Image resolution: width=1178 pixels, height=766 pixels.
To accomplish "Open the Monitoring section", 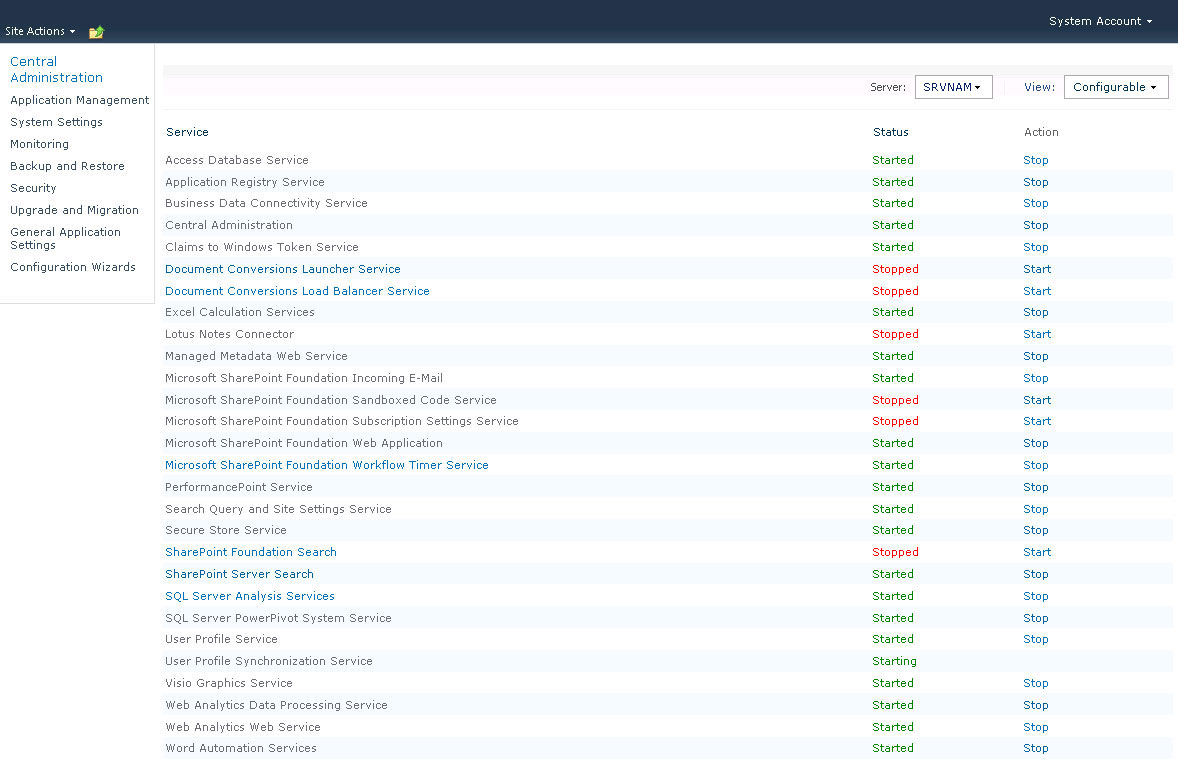I will tap(39, 143).
